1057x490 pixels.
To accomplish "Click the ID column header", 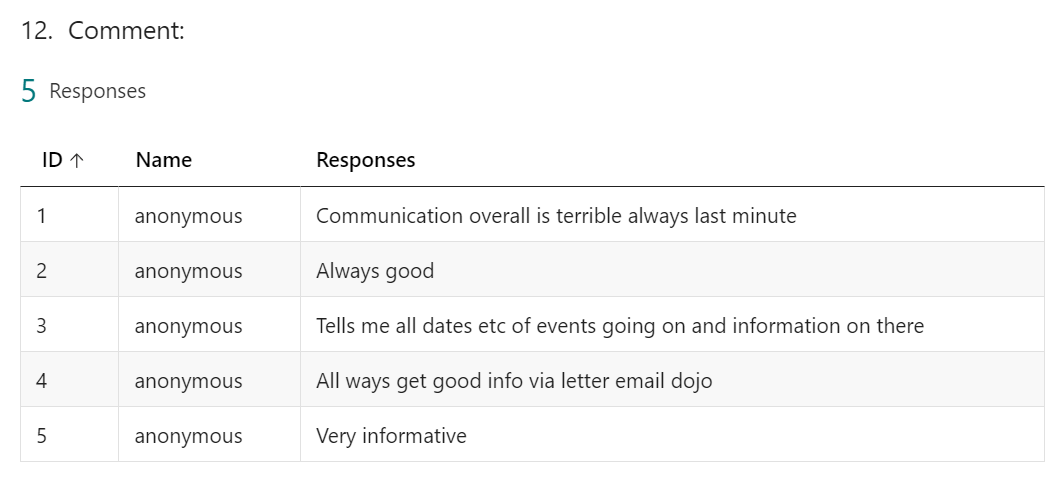I will (x=63, y=160).
